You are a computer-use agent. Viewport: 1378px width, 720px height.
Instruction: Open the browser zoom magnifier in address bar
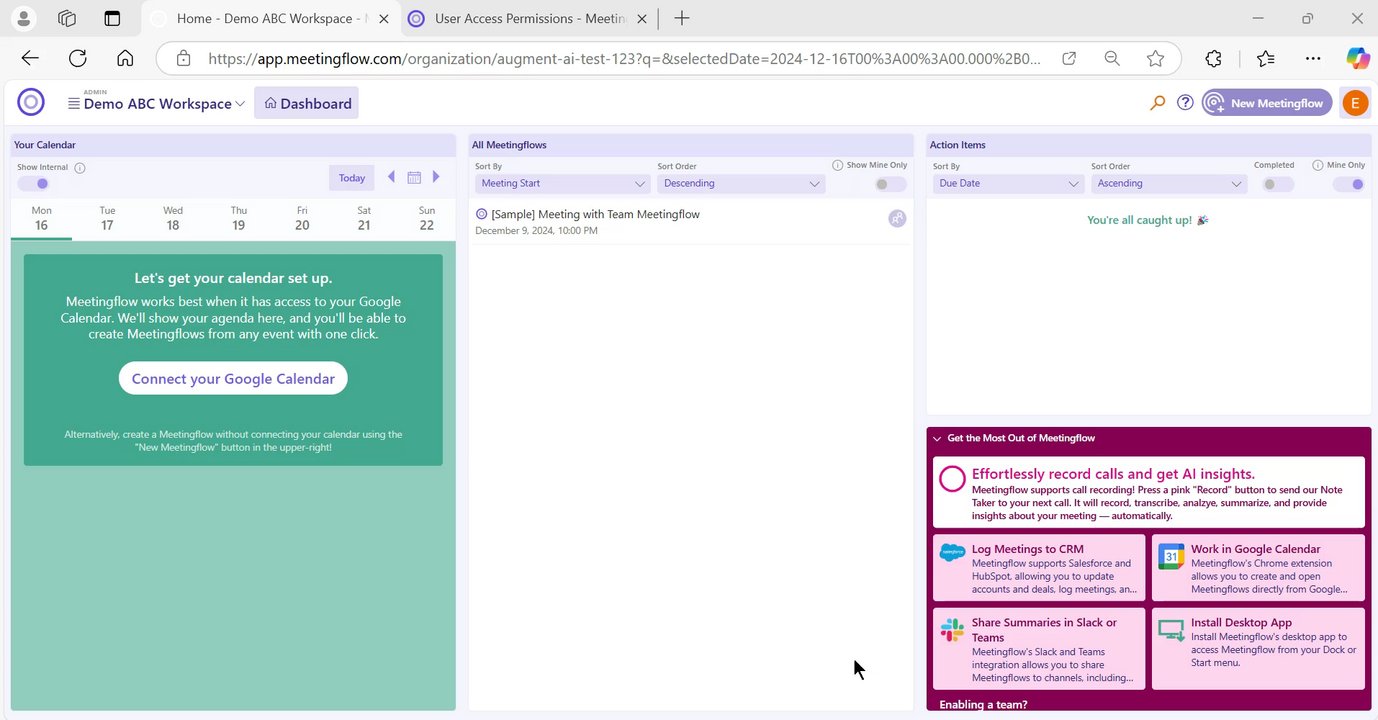(1112, 58)
